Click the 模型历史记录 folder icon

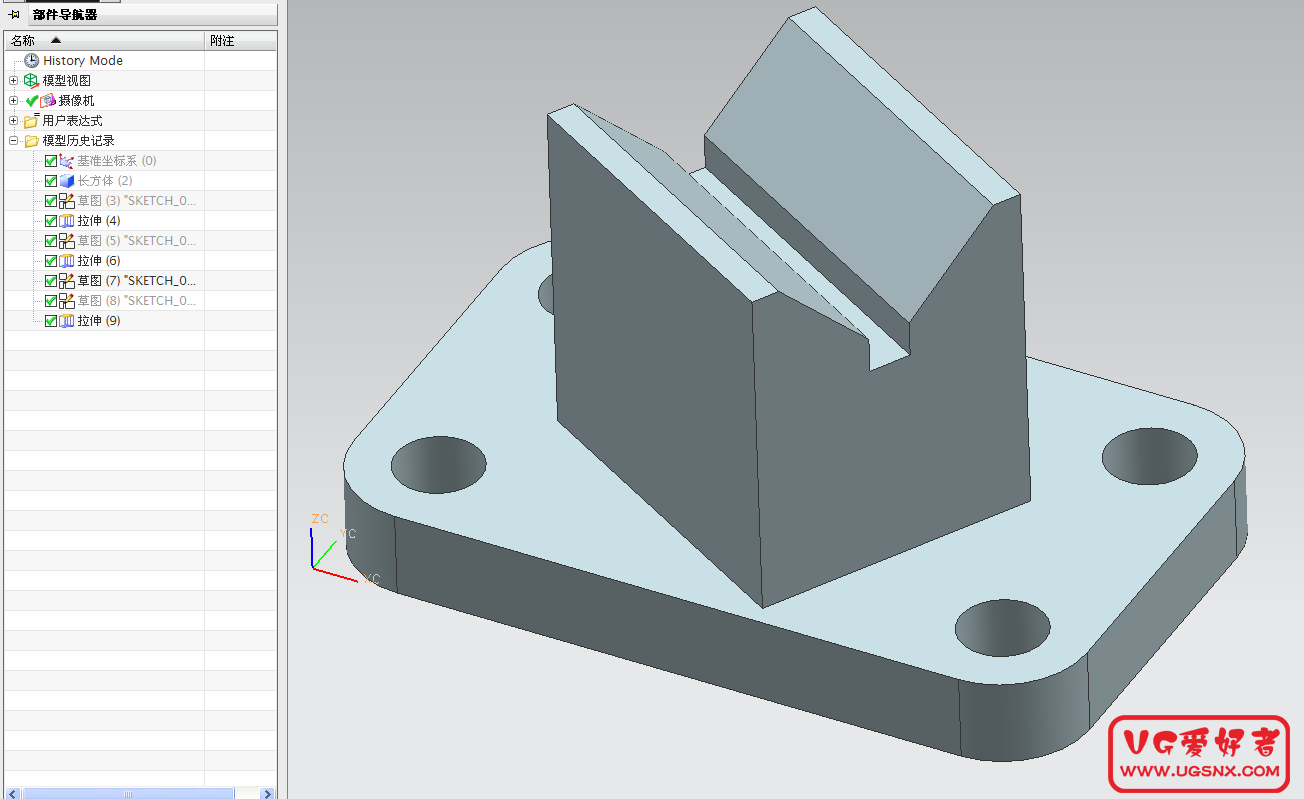point(31,141)
